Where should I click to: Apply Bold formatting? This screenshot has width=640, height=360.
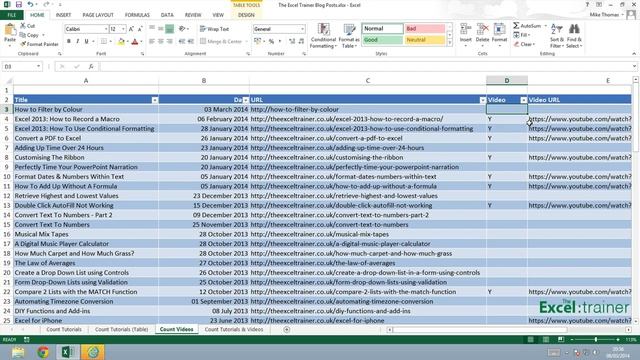click(69, 41)
